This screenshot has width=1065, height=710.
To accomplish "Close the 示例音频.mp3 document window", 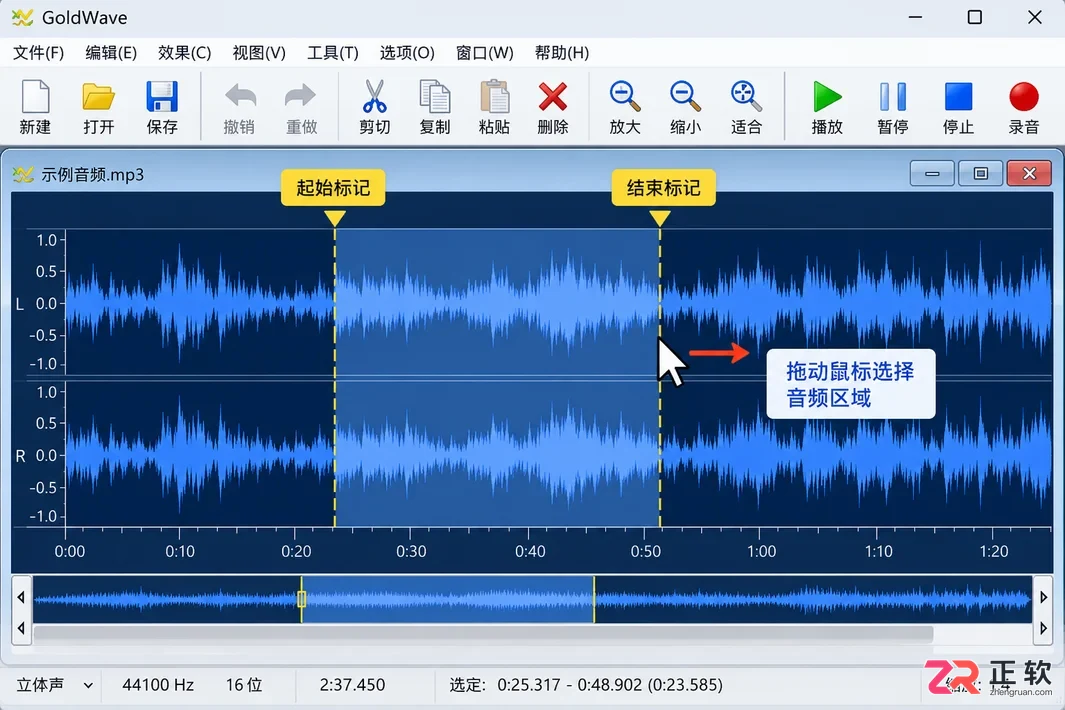I will coord(1029,174).
